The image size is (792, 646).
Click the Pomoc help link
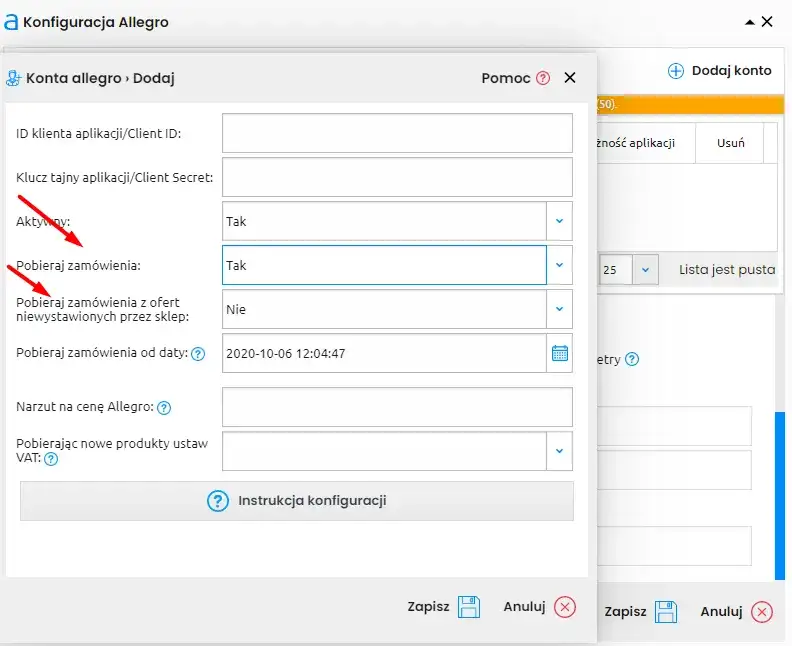coord(505,78)
